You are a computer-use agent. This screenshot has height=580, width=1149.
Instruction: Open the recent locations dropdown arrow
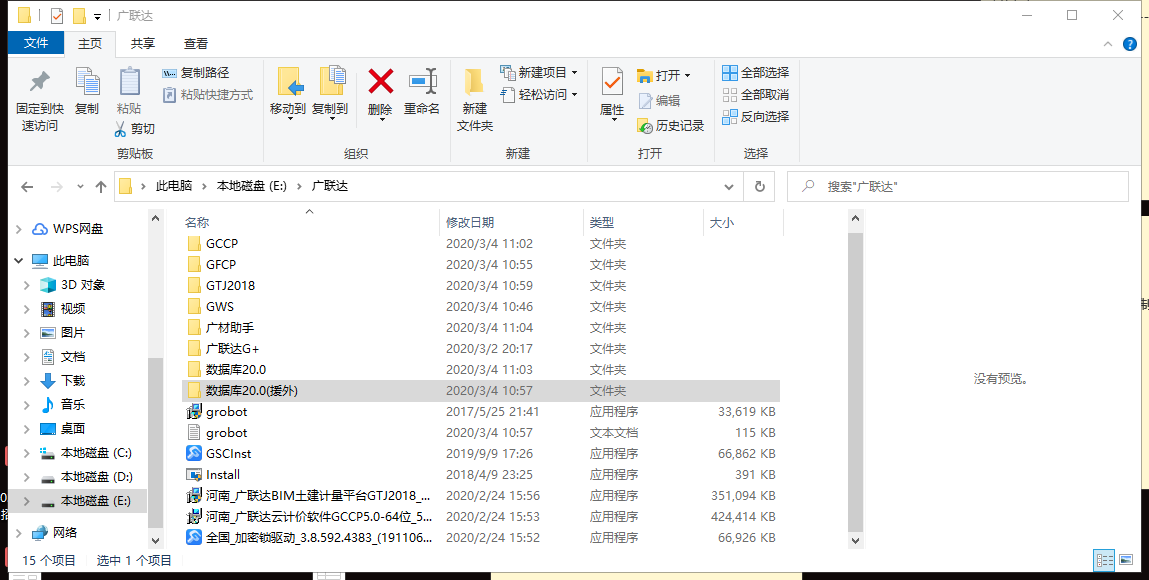click(80, 187)
